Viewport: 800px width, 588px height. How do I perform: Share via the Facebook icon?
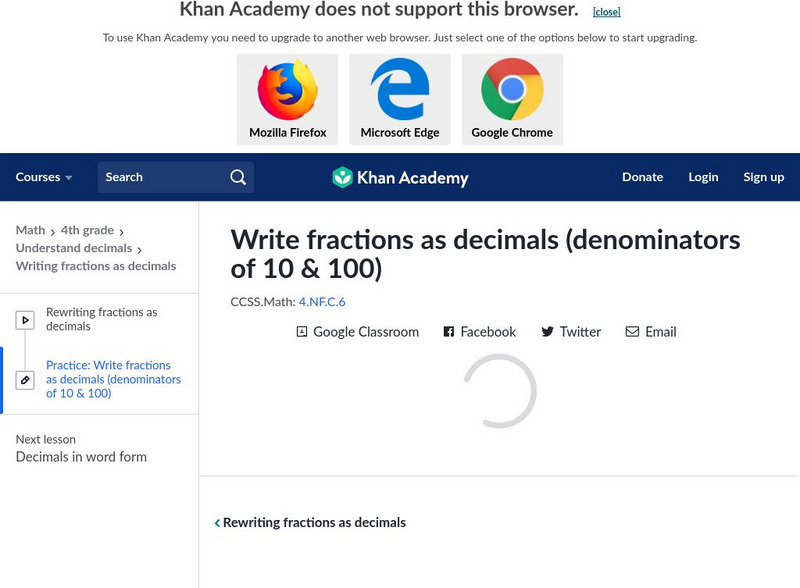(449, 332)
